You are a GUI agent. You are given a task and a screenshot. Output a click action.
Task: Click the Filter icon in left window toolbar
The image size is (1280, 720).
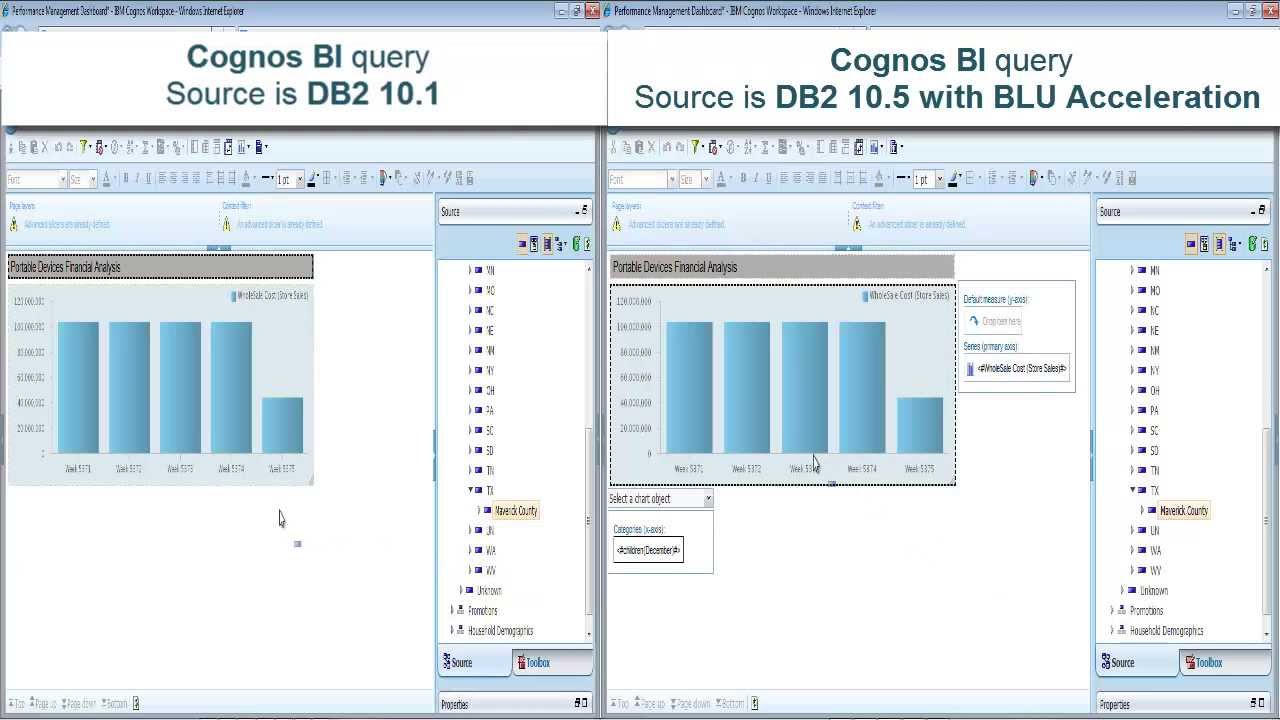click(x=83, y=147)
